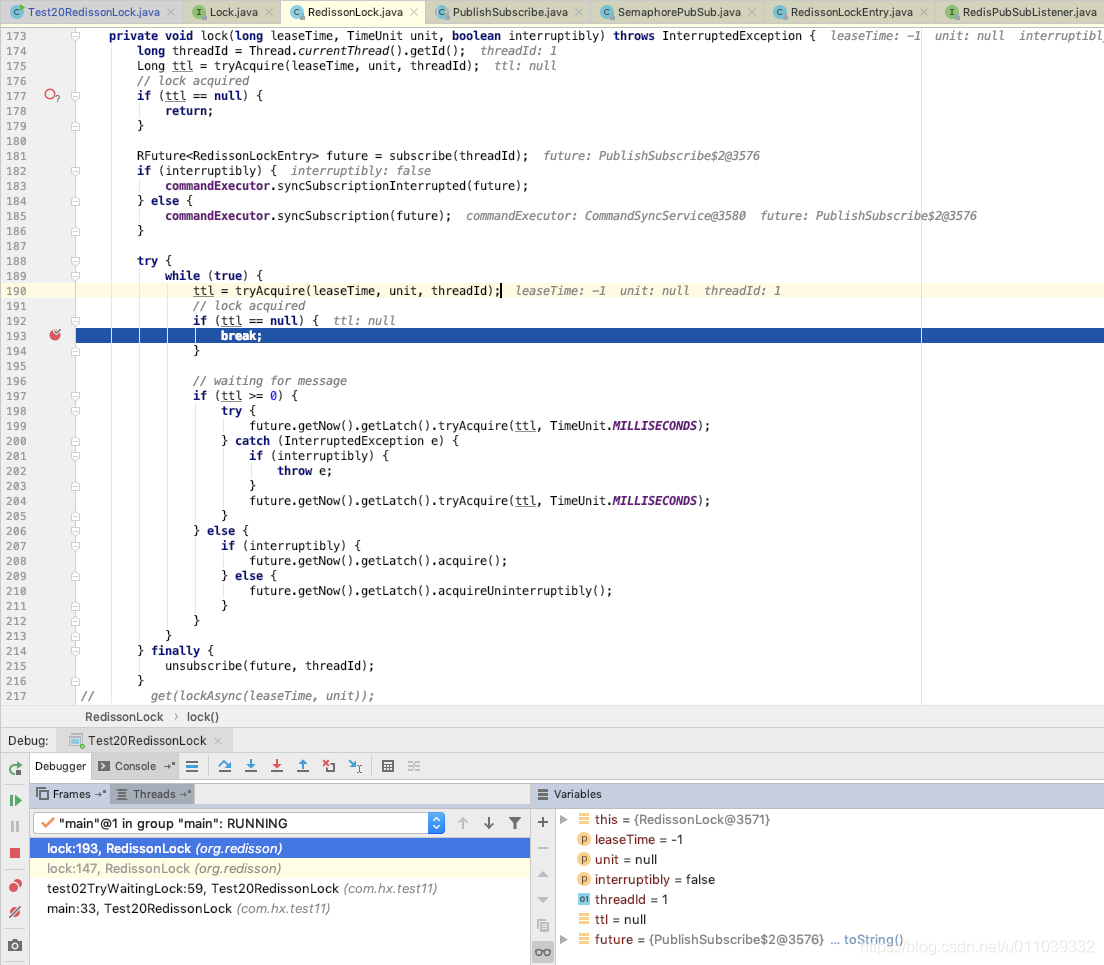The width and height of the screenshot is (1104, 965).
Task: Switch to the Console tab
Action: [x=135, y=767]
